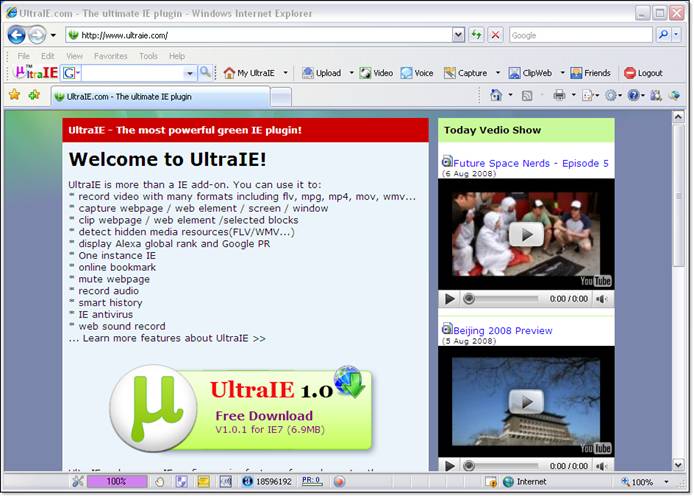Click the red record icon in status bar
694x497 pixels.
pyautogui.click(x=339, y=482)
